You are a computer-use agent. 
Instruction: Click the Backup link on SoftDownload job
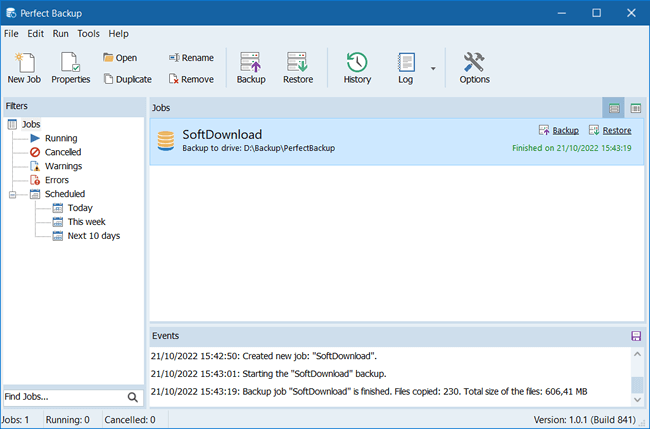point(565,130)
